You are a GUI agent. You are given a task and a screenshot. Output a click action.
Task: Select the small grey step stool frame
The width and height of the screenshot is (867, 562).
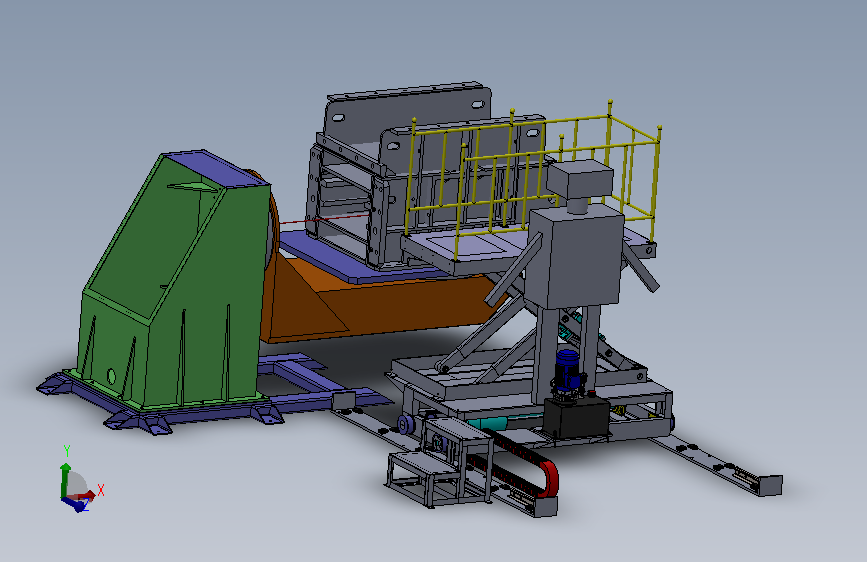click(x=440, y=462)
